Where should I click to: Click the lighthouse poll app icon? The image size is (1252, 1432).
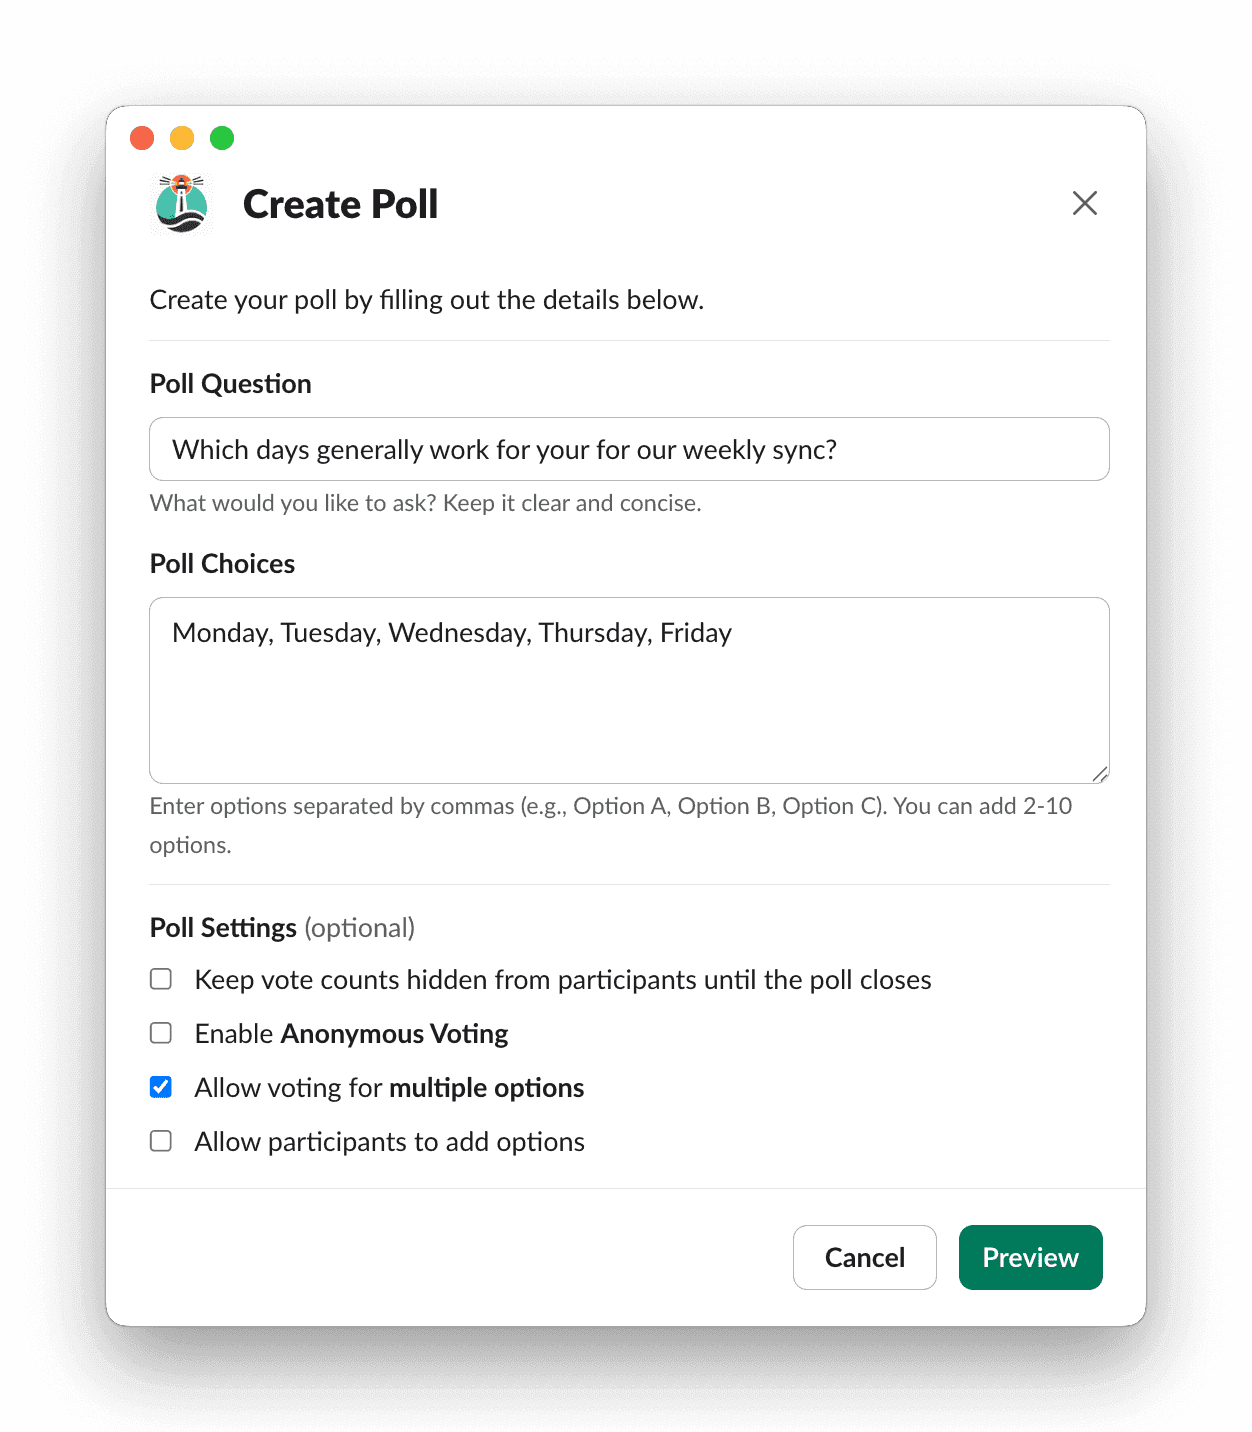point(183,204)
